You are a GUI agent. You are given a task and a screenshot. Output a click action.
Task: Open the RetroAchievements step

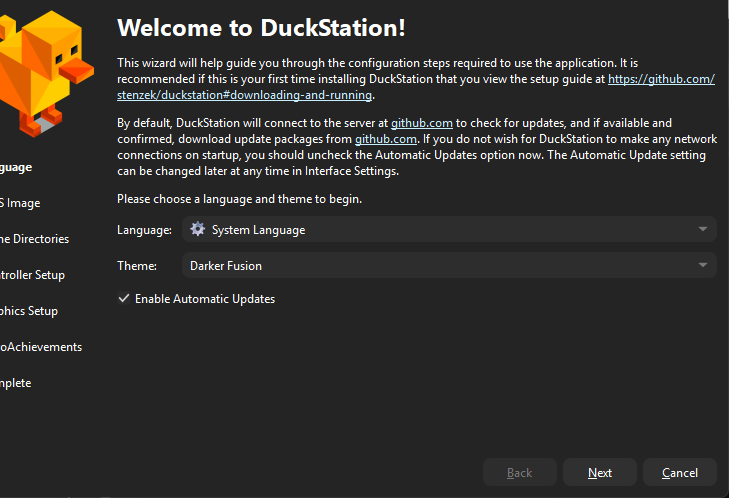(41, 347)
